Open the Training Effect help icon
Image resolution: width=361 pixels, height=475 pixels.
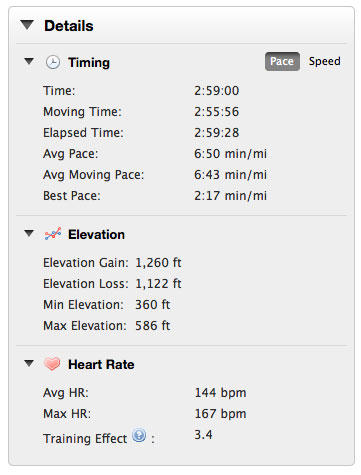pyautogui.click(x=139, y=435)
